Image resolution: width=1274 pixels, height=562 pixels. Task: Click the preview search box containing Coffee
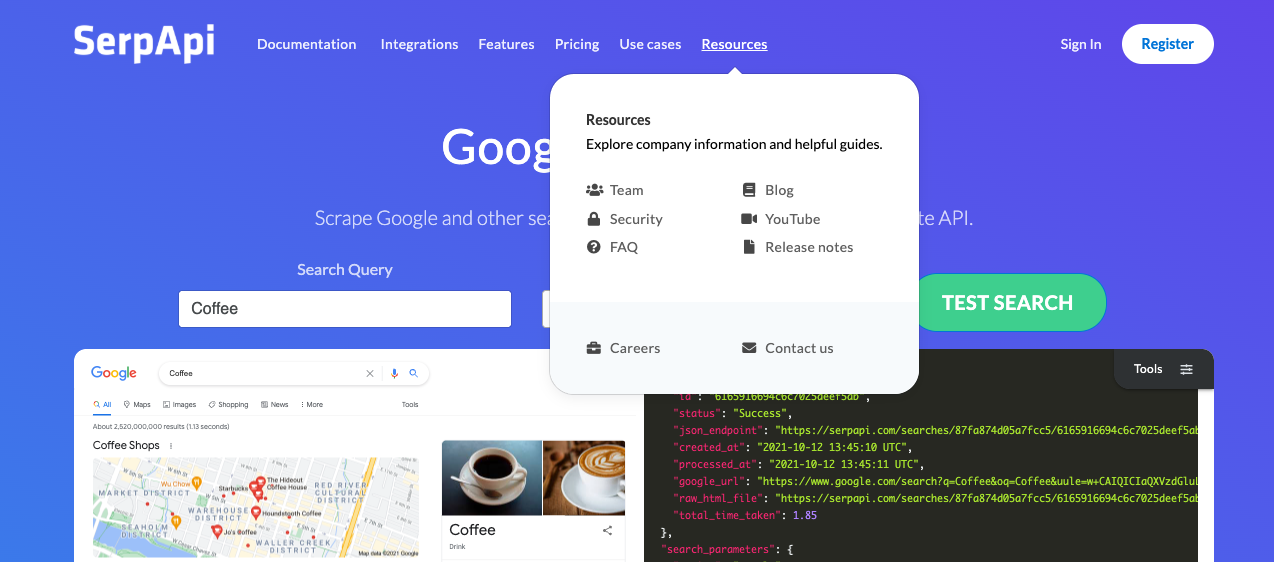click(294, 373)
